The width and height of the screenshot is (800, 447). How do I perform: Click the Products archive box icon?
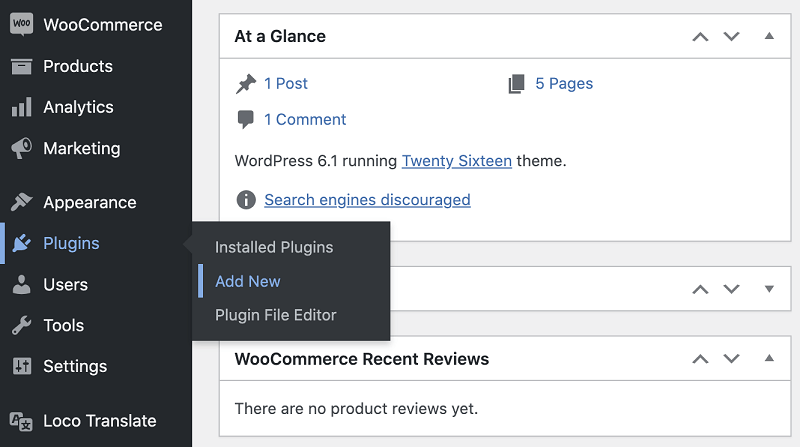point(21,66)
